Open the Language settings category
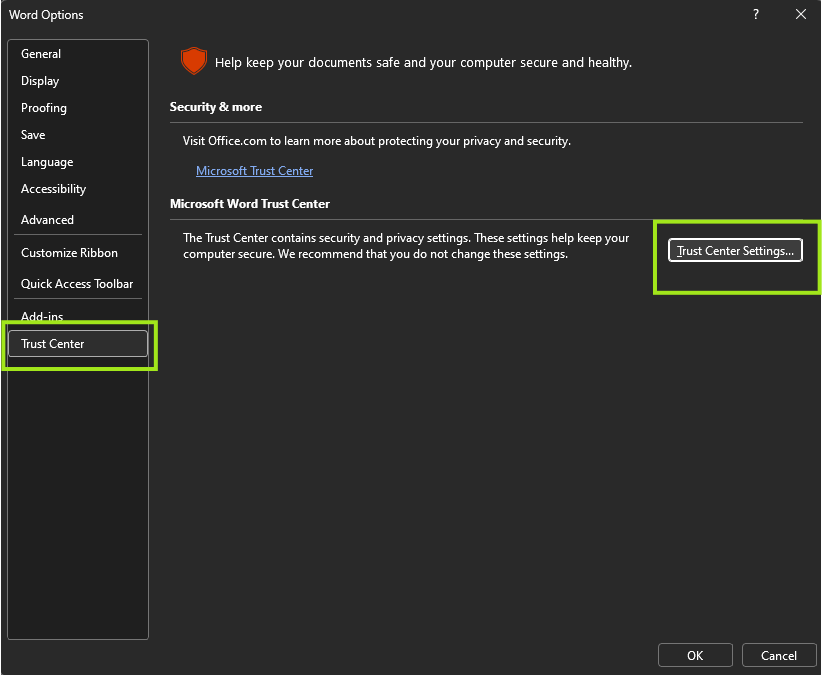Screen dimensions: 822x675 click(47, 162)
